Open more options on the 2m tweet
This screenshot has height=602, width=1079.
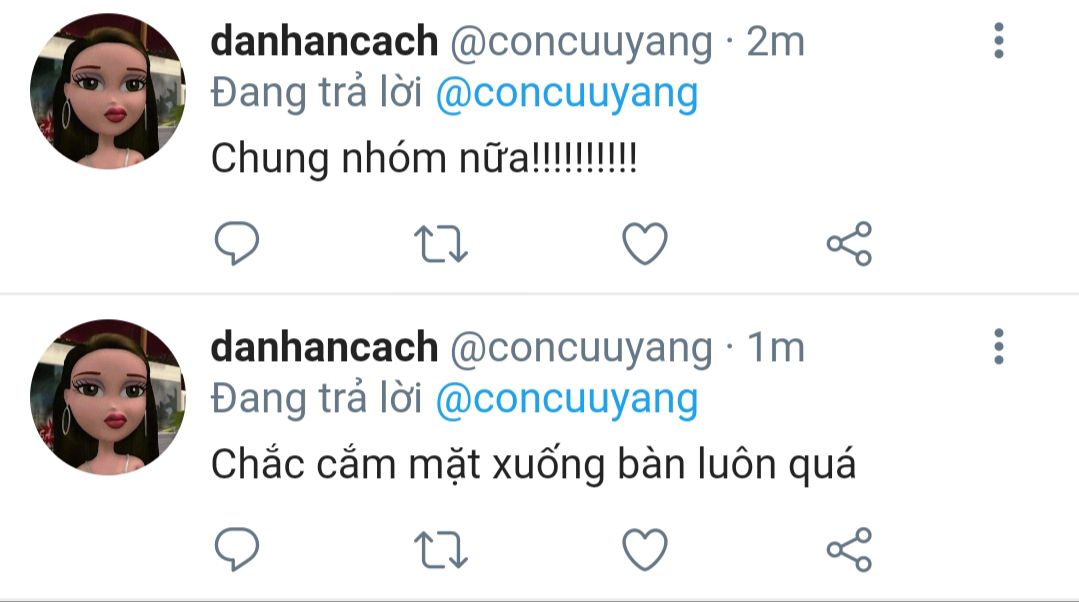998,41
